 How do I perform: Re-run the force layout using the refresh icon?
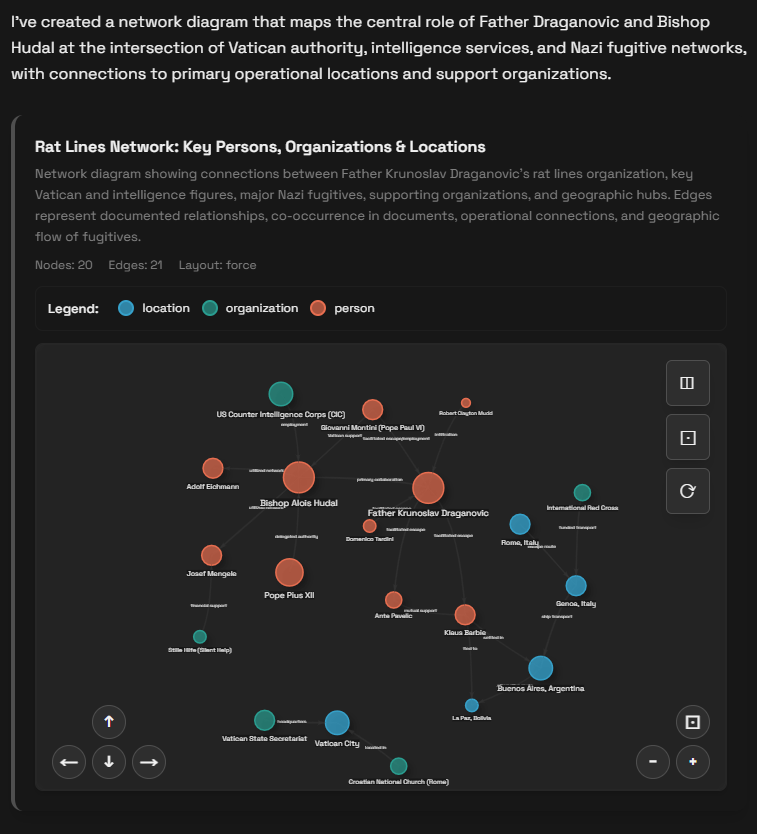pyautogui.click(x=687, y=491)
